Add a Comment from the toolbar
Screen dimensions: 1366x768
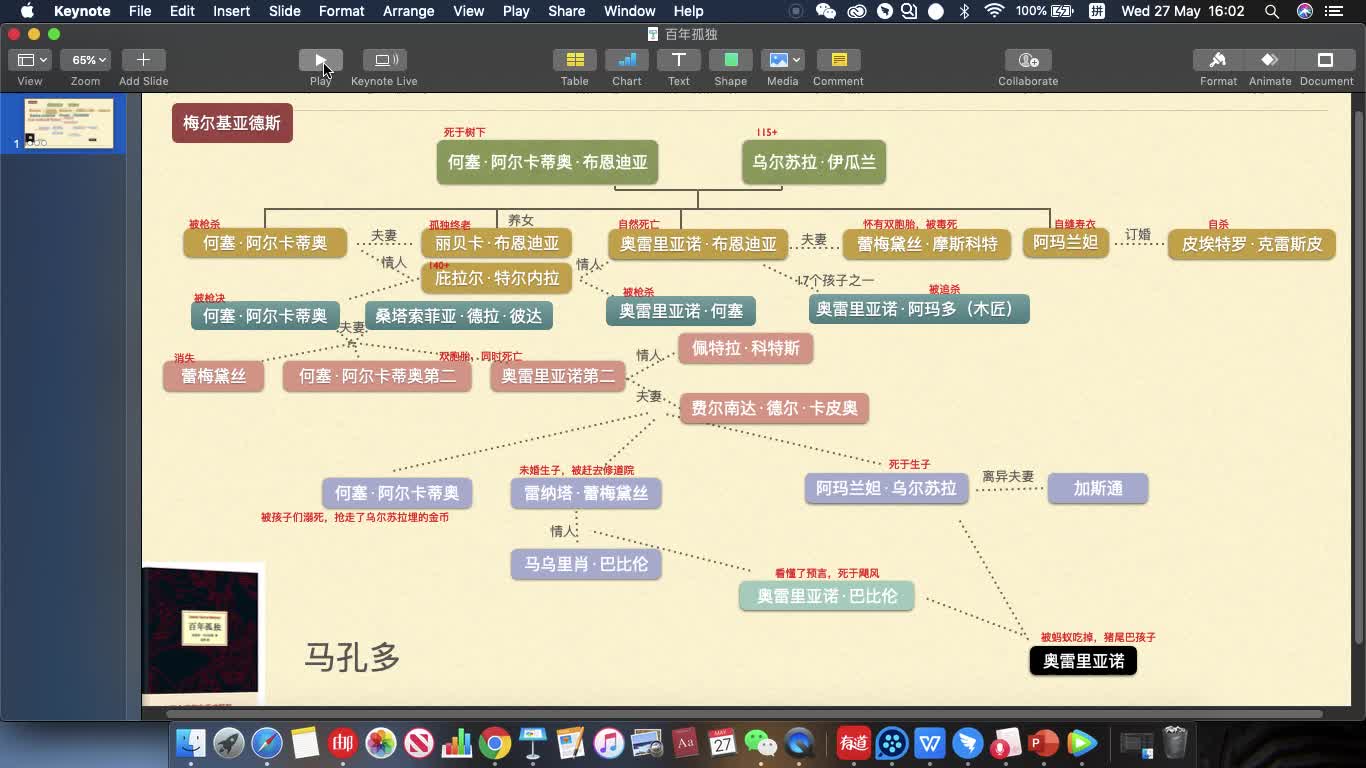coord(838,60)
